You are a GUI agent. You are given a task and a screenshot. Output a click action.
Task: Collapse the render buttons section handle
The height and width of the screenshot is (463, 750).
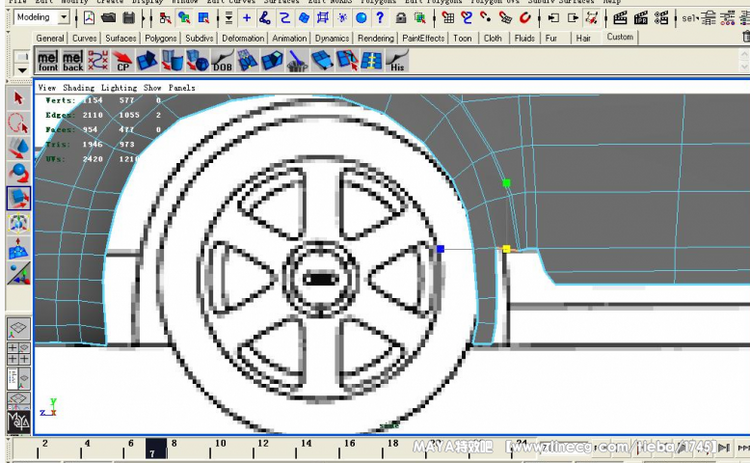click(x=607, y=19)
